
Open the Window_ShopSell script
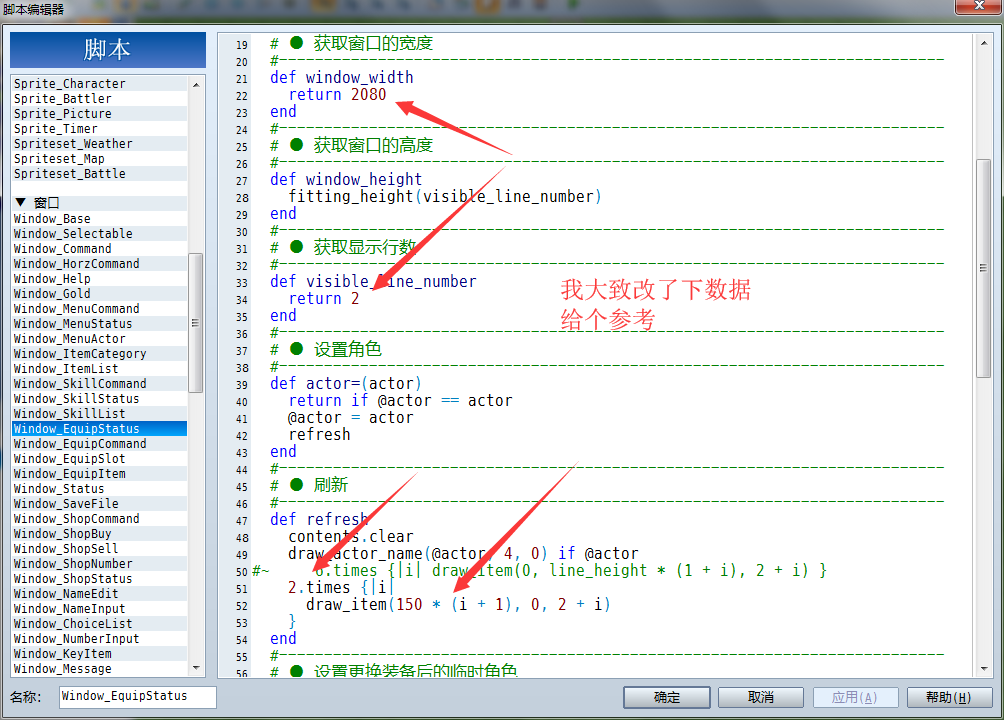coord(99,549)
